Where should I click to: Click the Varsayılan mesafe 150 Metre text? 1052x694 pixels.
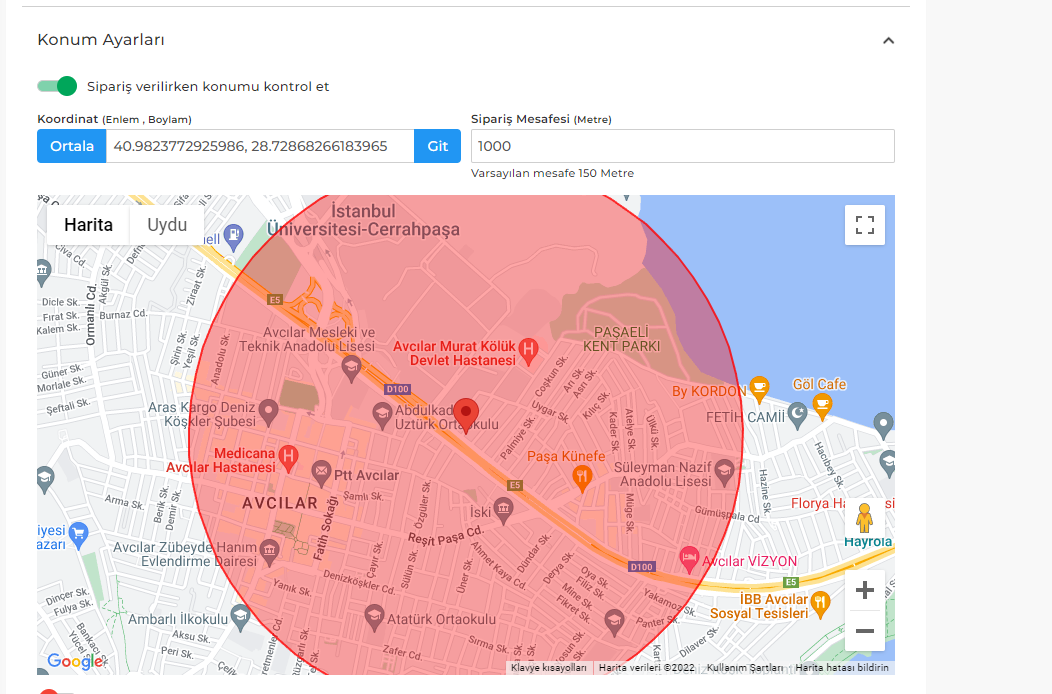tap(552, 173)
